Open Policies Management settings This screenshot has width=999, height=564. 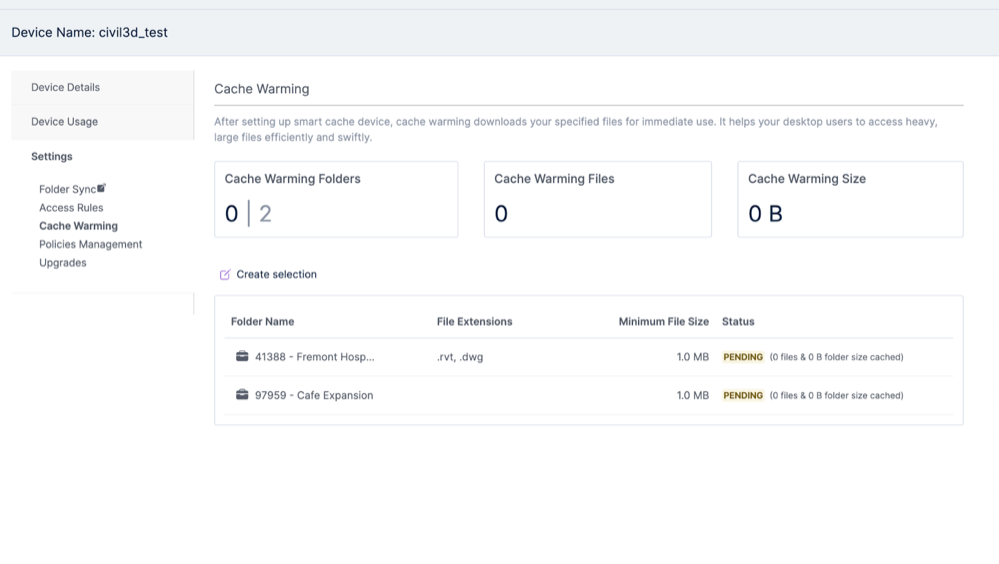(90, 245)
